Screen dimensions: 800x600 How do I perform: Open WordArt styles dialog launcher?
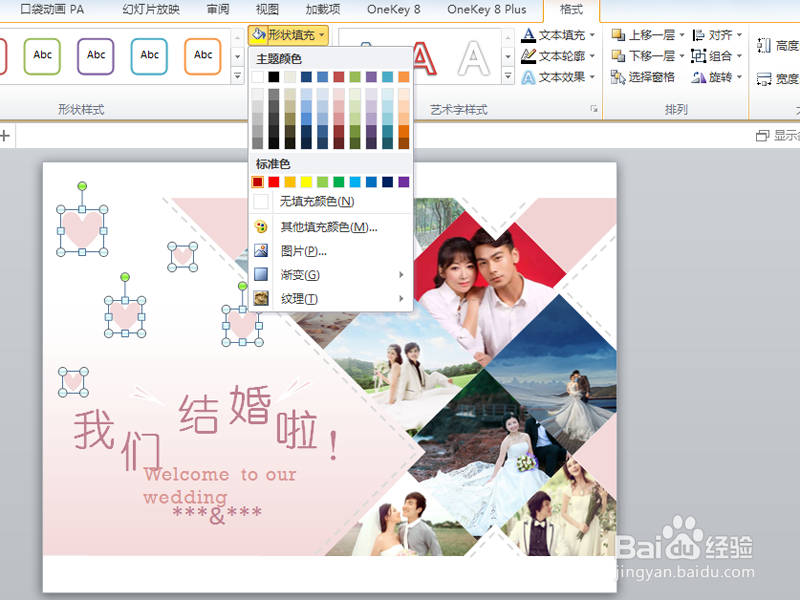pos(594,109)
